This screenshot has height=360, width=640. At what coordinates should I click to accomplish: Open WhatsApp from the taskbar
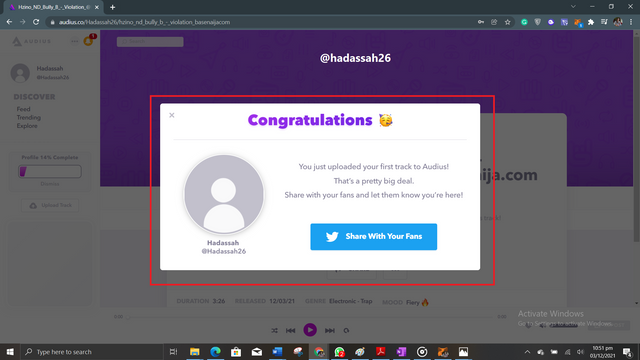[x=339, y=351]
